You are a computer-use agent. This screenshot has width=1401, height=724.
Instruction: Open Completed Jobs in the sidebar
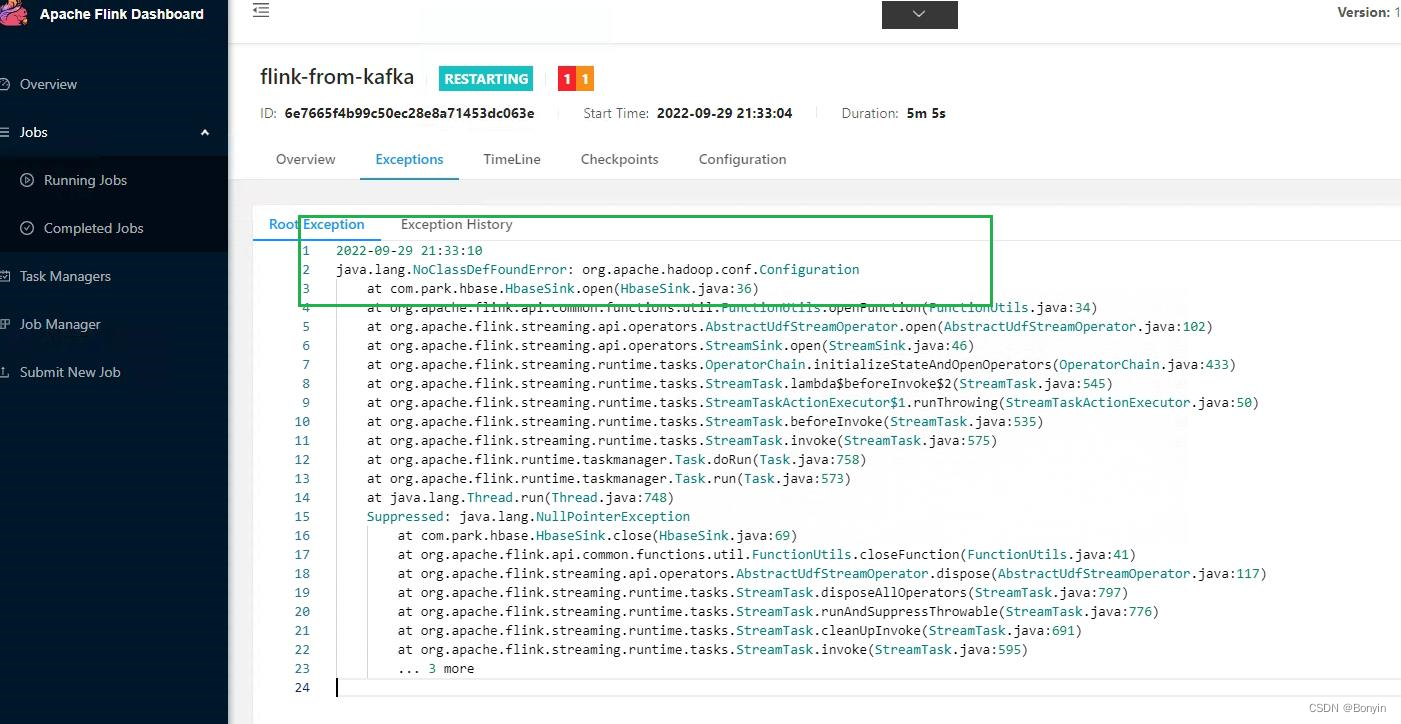pos(94,228)
